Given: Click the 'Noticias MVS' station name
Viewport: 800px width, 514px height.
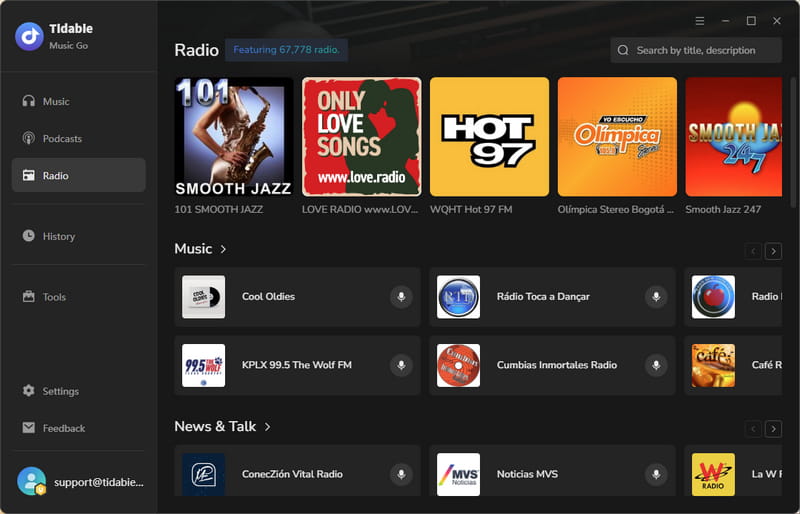Looking at the screenshot, I should click(527, 474).
